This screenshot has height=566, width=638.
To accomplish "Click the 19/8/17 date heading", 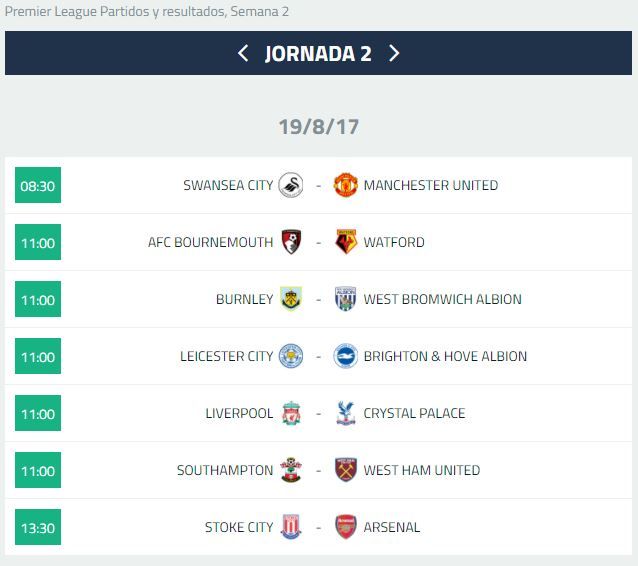I will tap(319, 127).
